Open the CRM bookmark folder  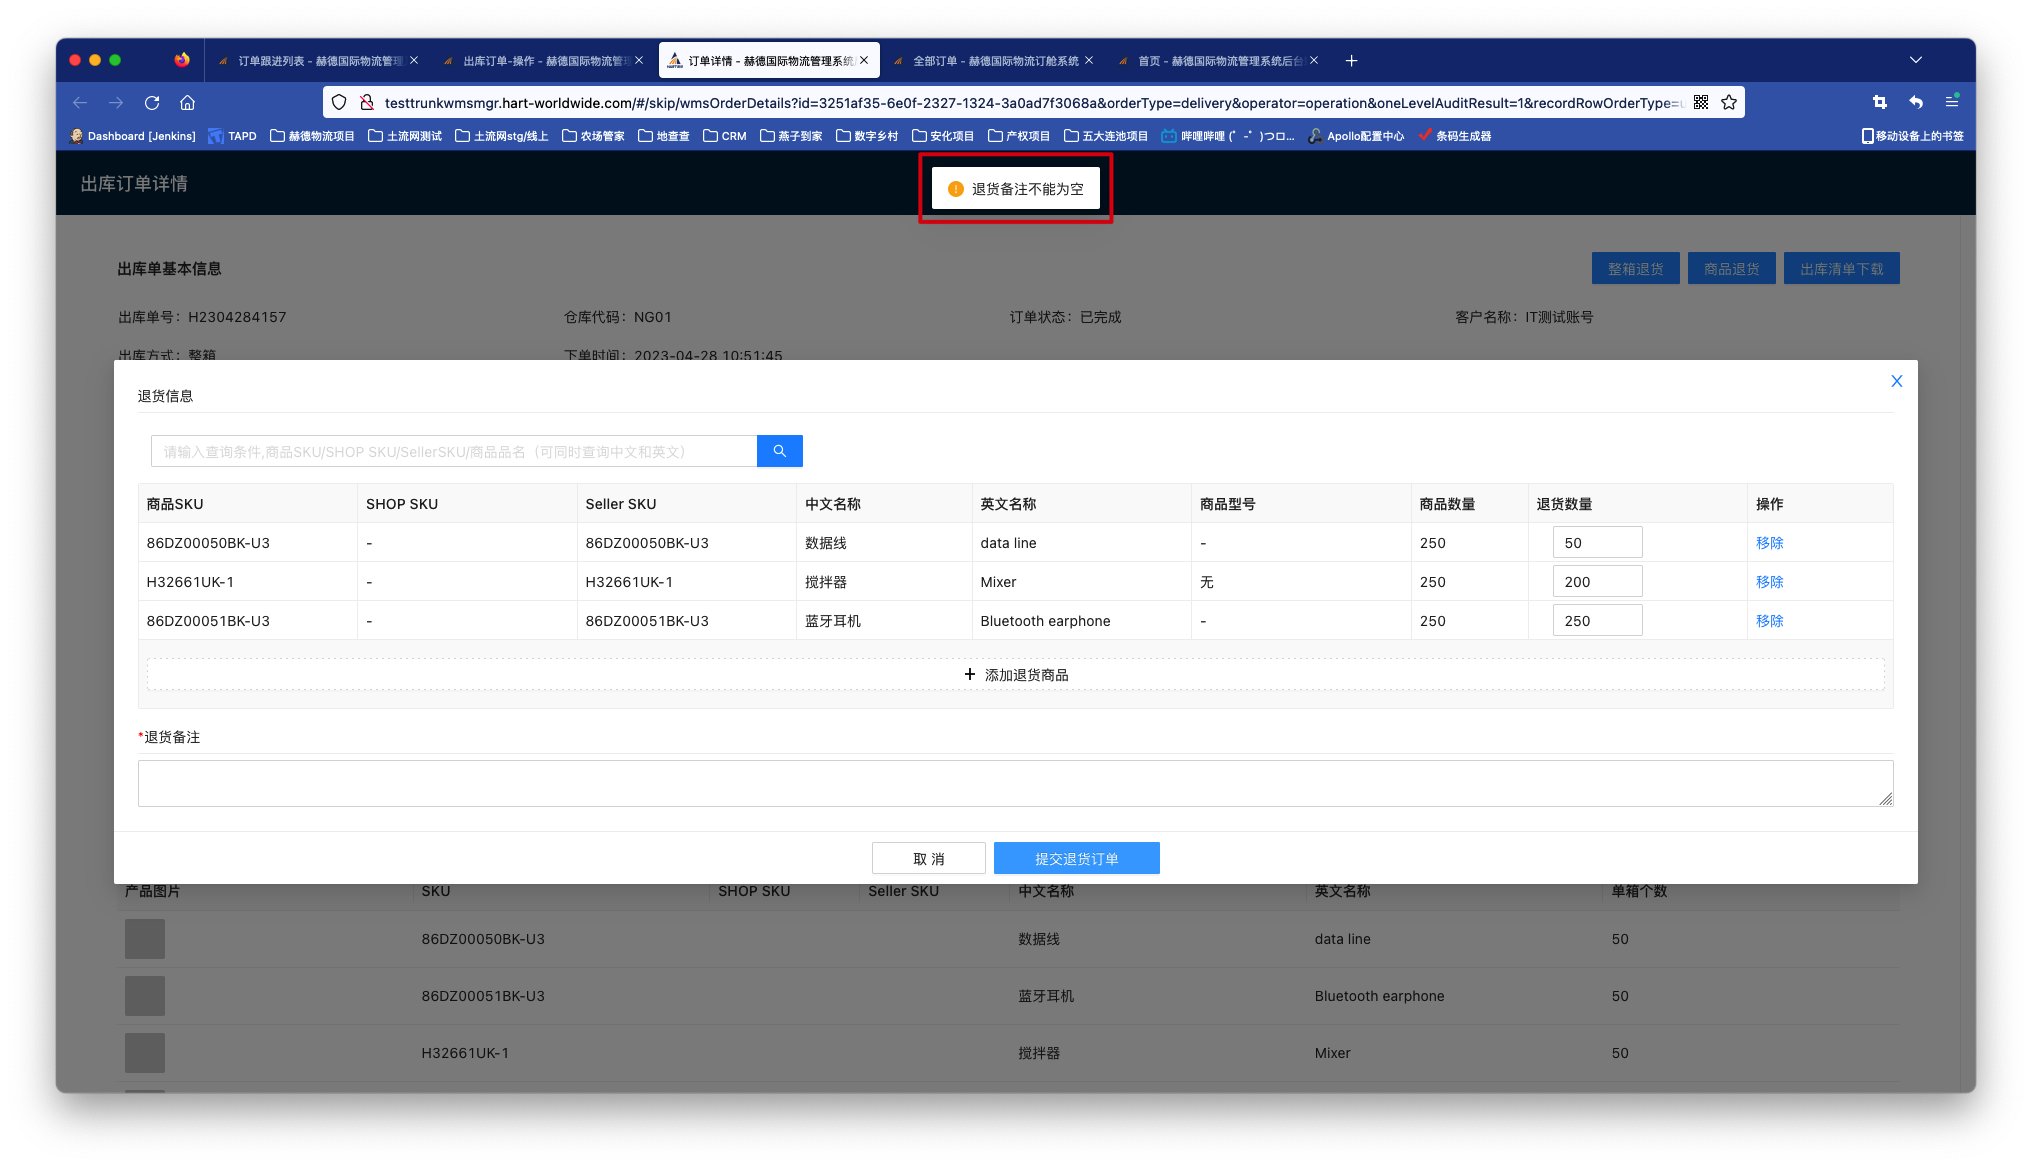point(725,136)
